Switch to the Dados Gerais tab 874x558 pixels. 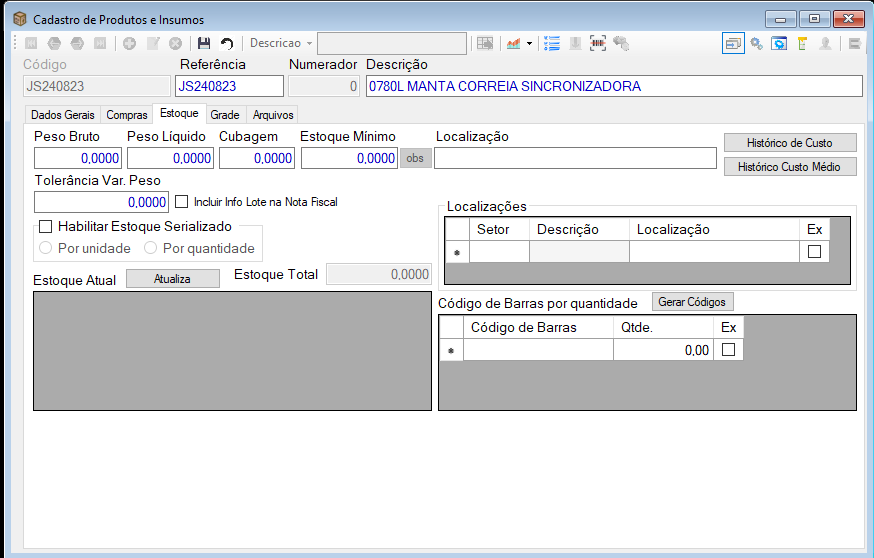click(x=62, y=115)
